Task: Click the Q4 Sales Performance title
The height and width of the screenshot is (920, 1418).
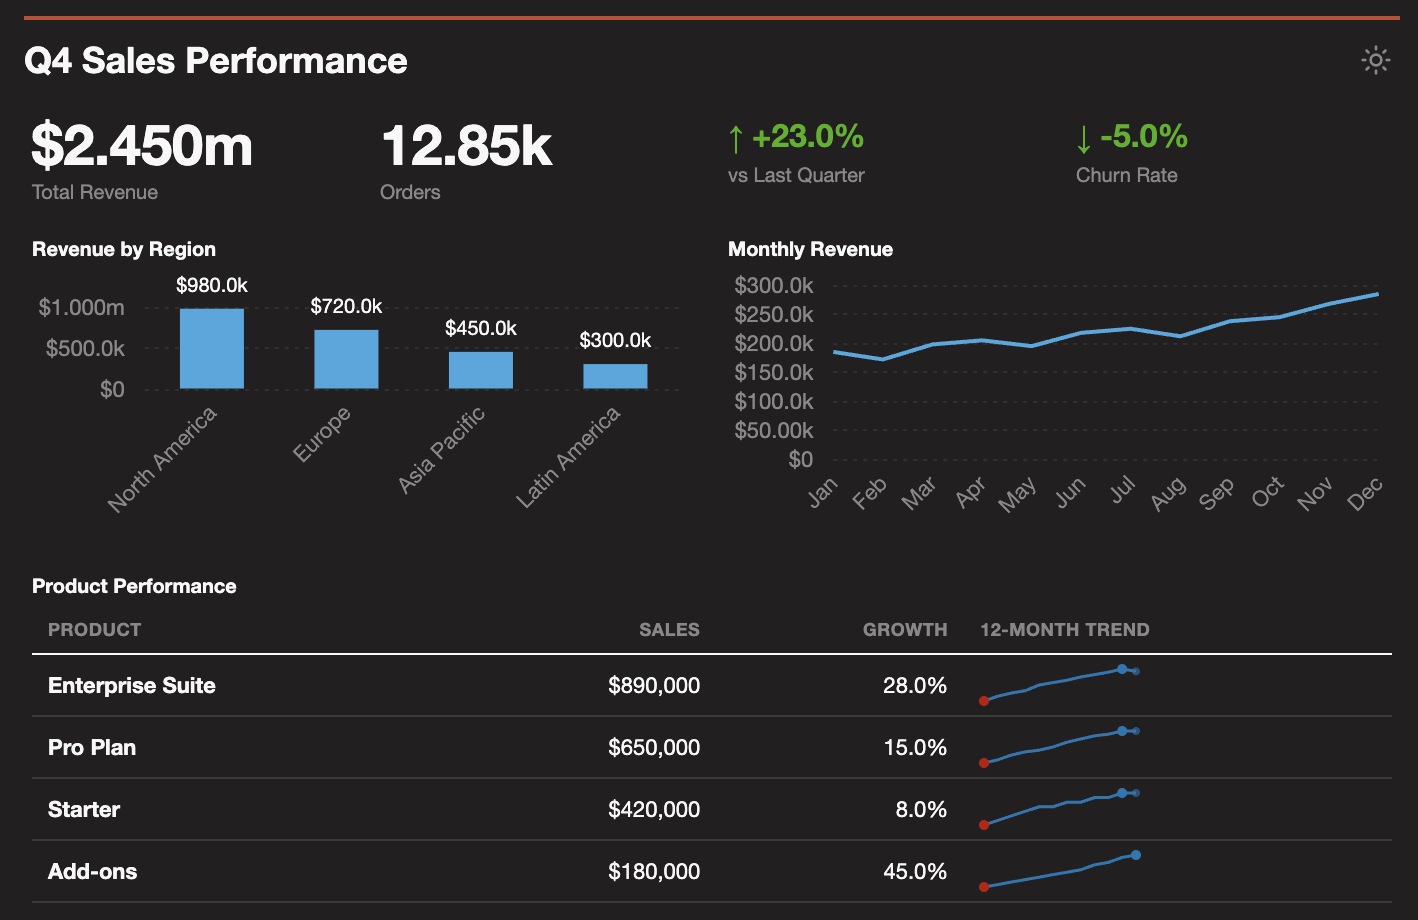Action: [216, 60]
